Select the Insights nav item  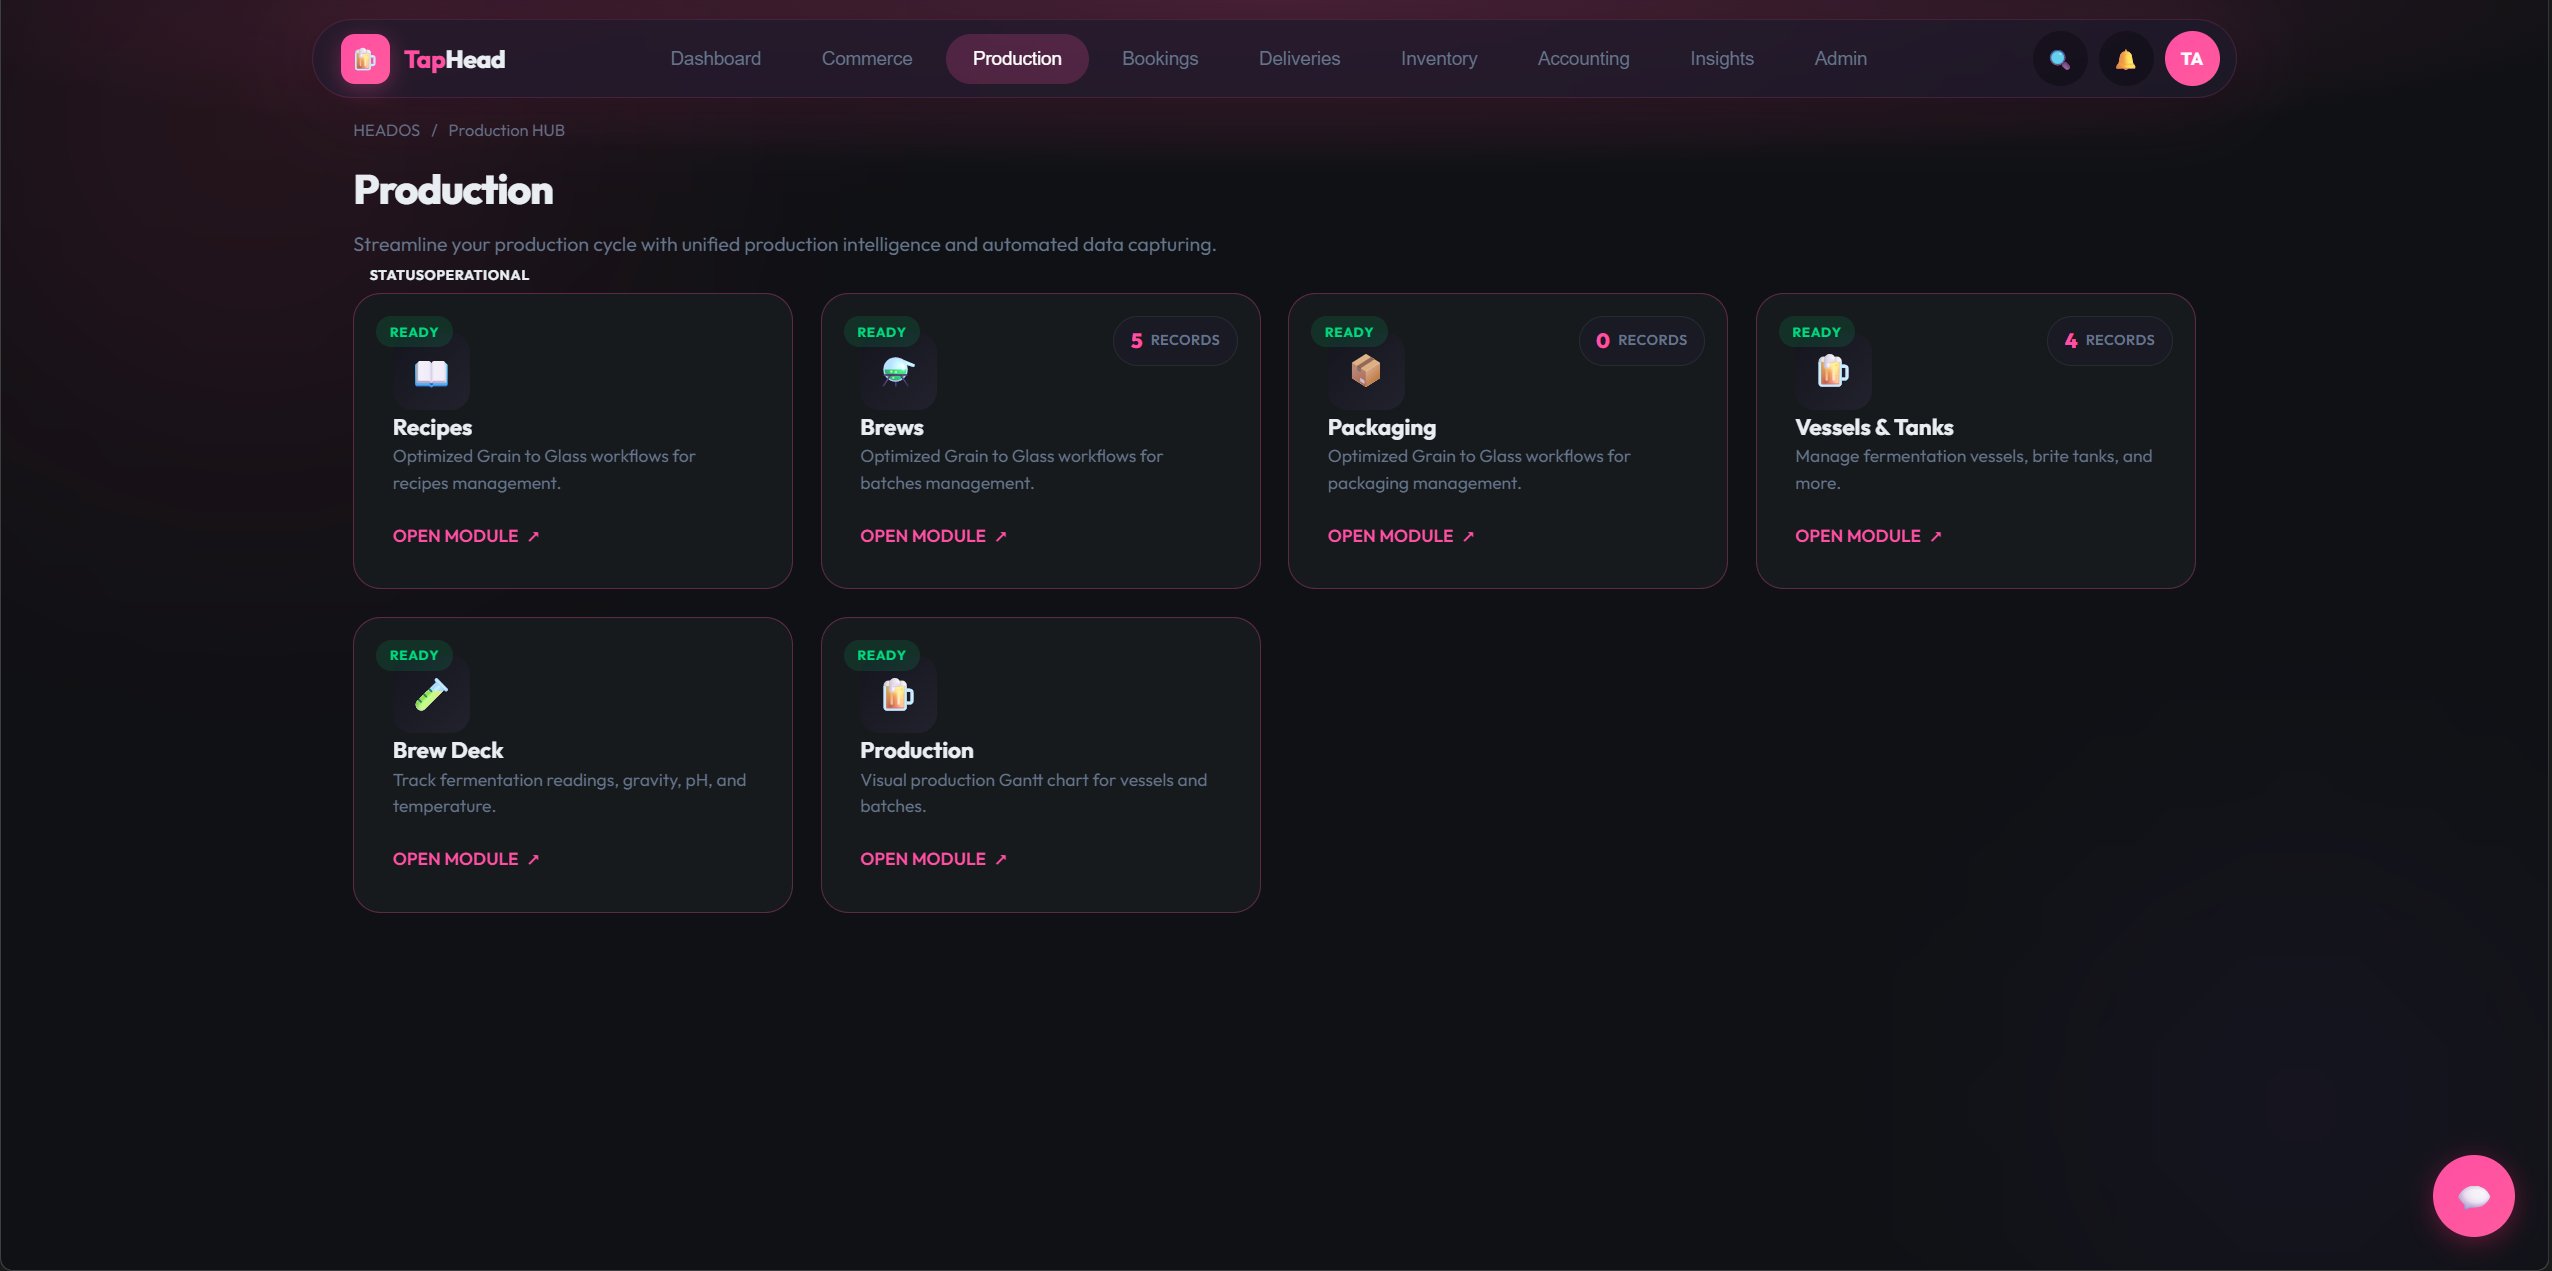[x=1721, y=59]
